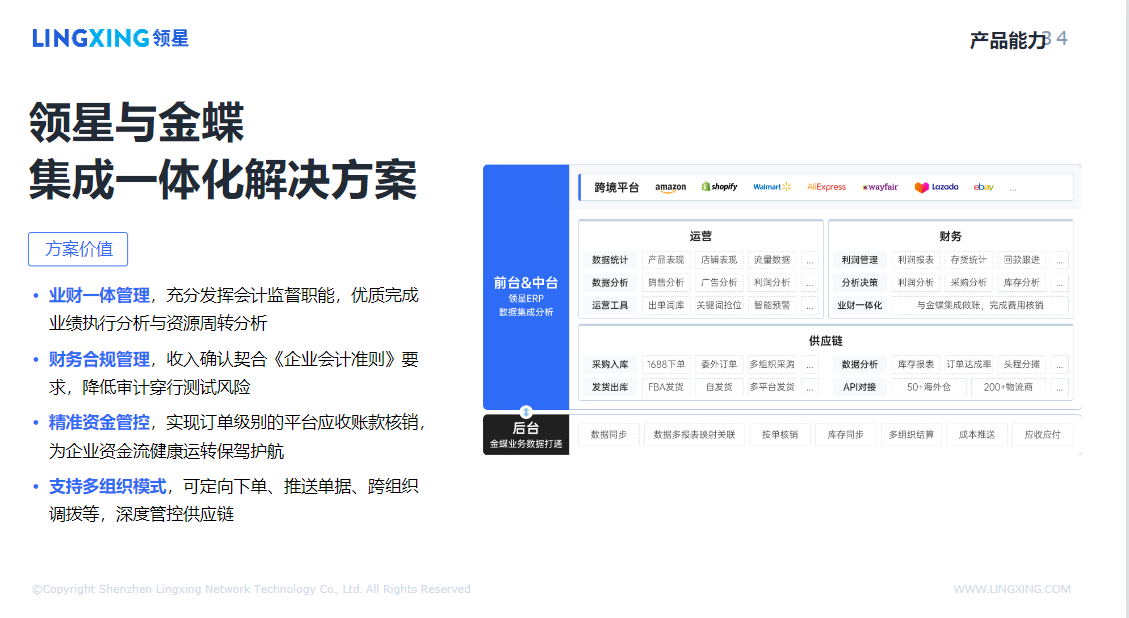This screenshot has width=1129, height=618.
Task: Click the 1688下单 cell
Action: 666,364
